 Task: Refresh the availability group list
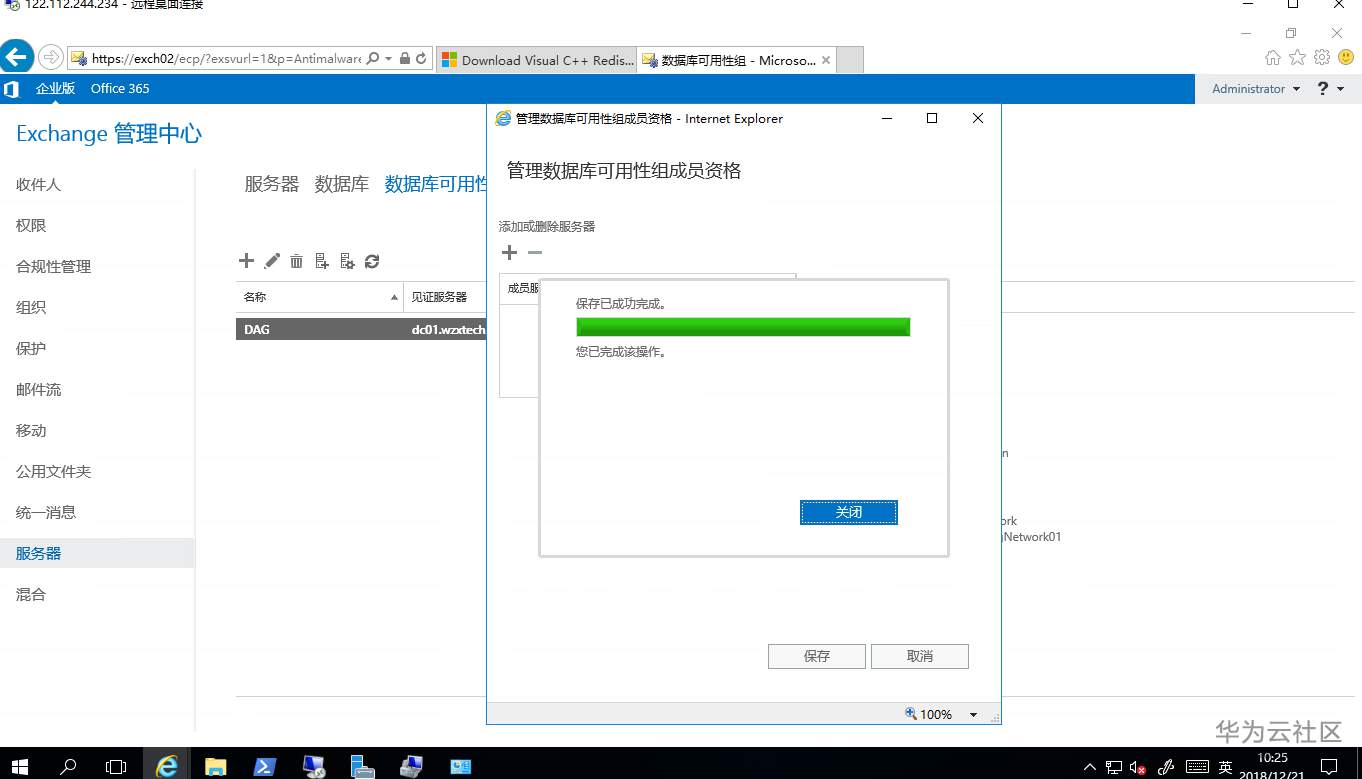click(x=372, y=260)
